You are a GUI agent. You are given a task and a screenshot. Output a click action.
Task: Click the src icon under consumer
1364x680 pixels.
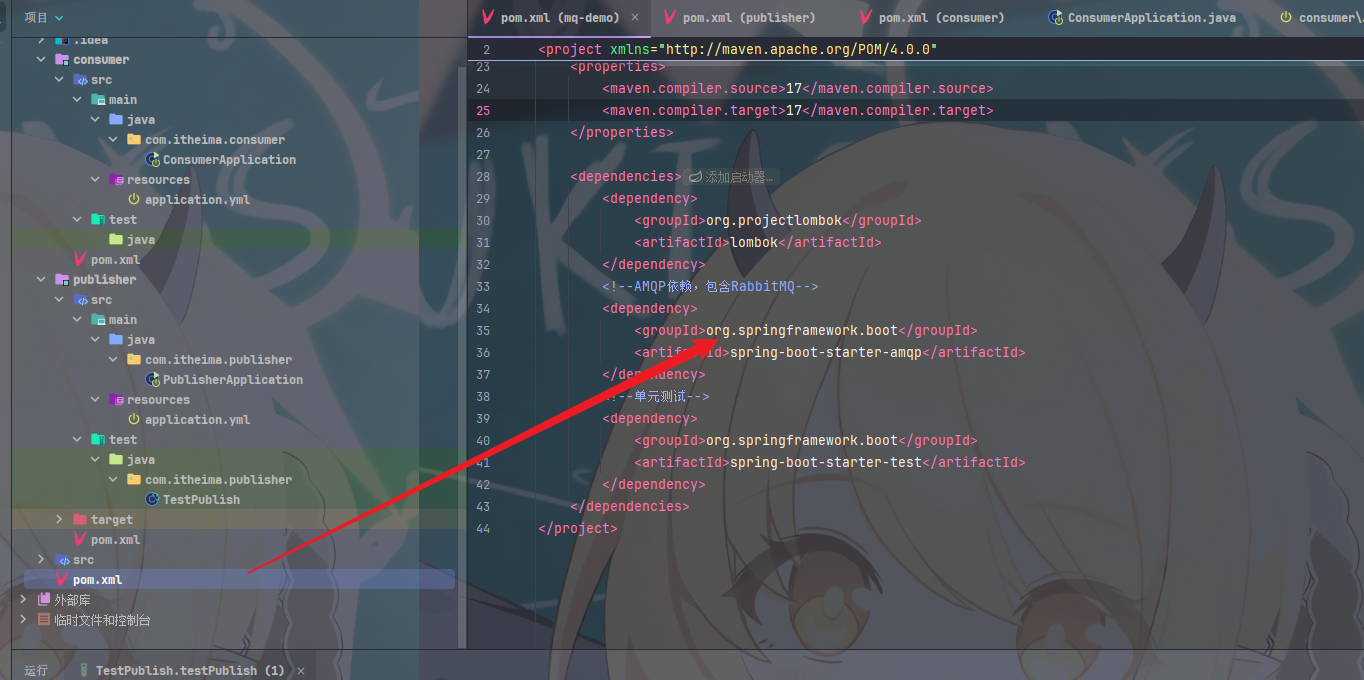point(80,80)
